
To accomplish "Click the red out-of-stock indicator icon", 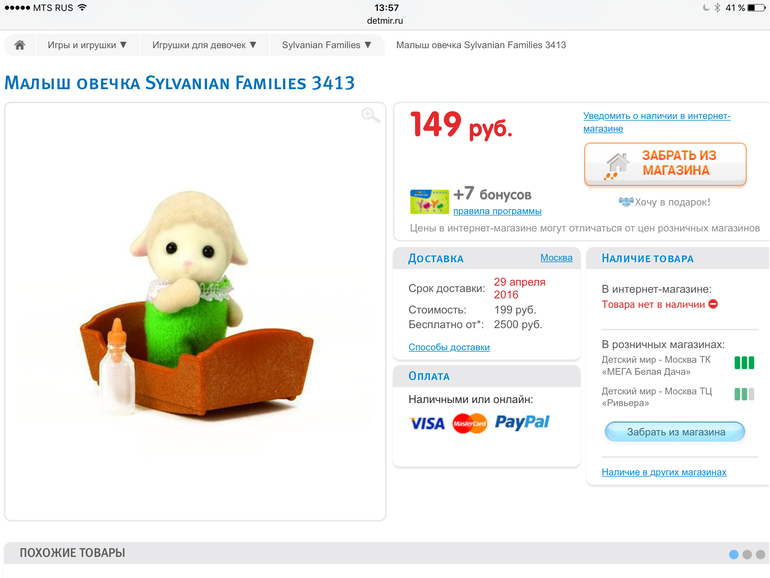I will [x=713, y=304].
